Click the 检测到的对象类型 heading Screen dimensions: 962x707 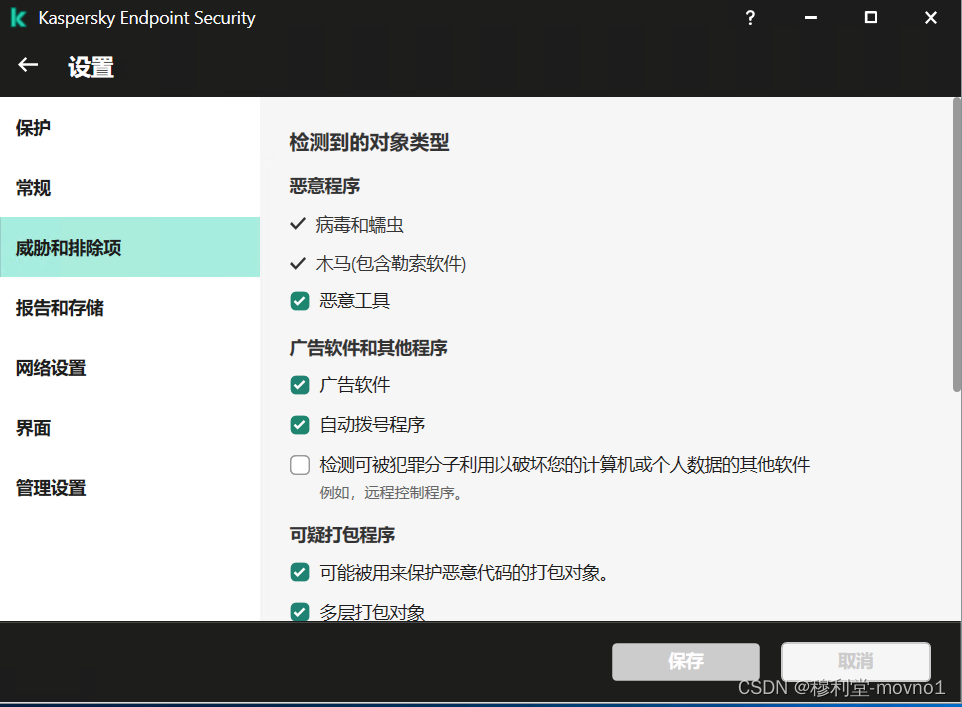pyautogui.click(x=369, y=142)
